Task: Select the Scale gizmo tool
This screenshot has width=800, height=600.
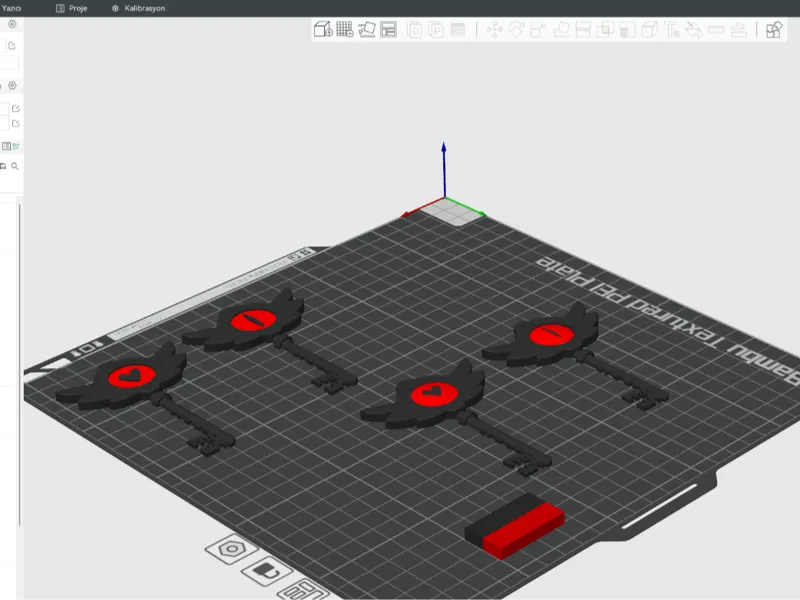Action: 539,30
